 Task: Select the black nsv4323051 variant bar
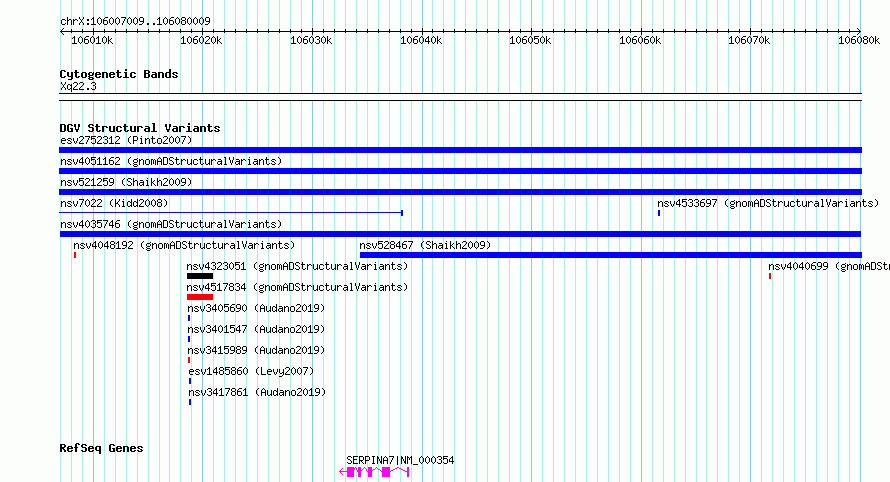click(200, 276)
